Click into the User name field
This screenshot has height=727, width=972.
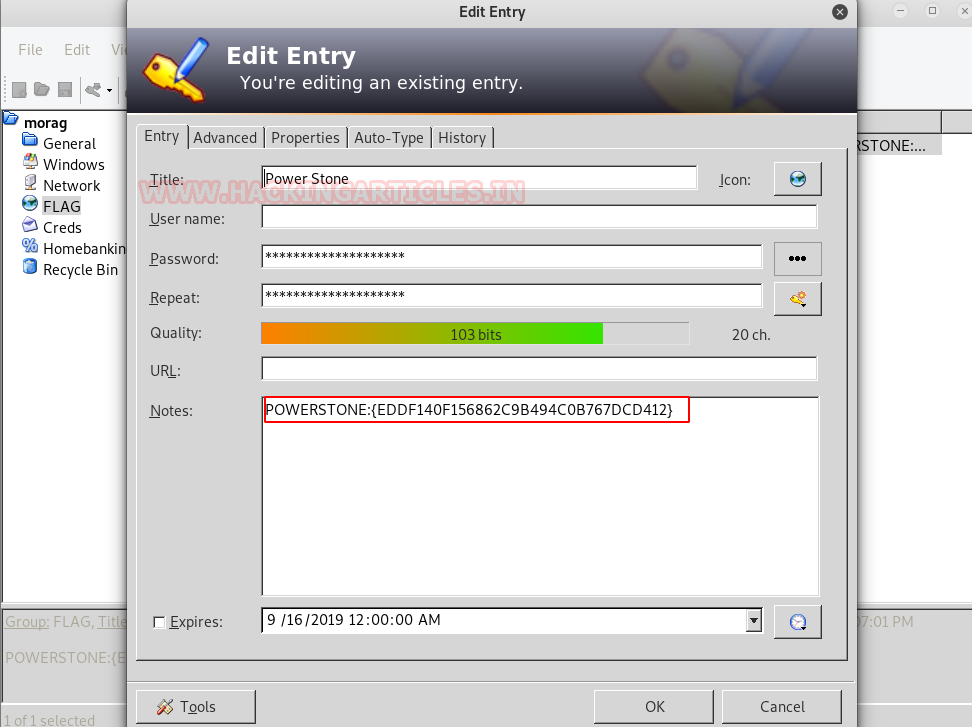[x=539, y=217]
